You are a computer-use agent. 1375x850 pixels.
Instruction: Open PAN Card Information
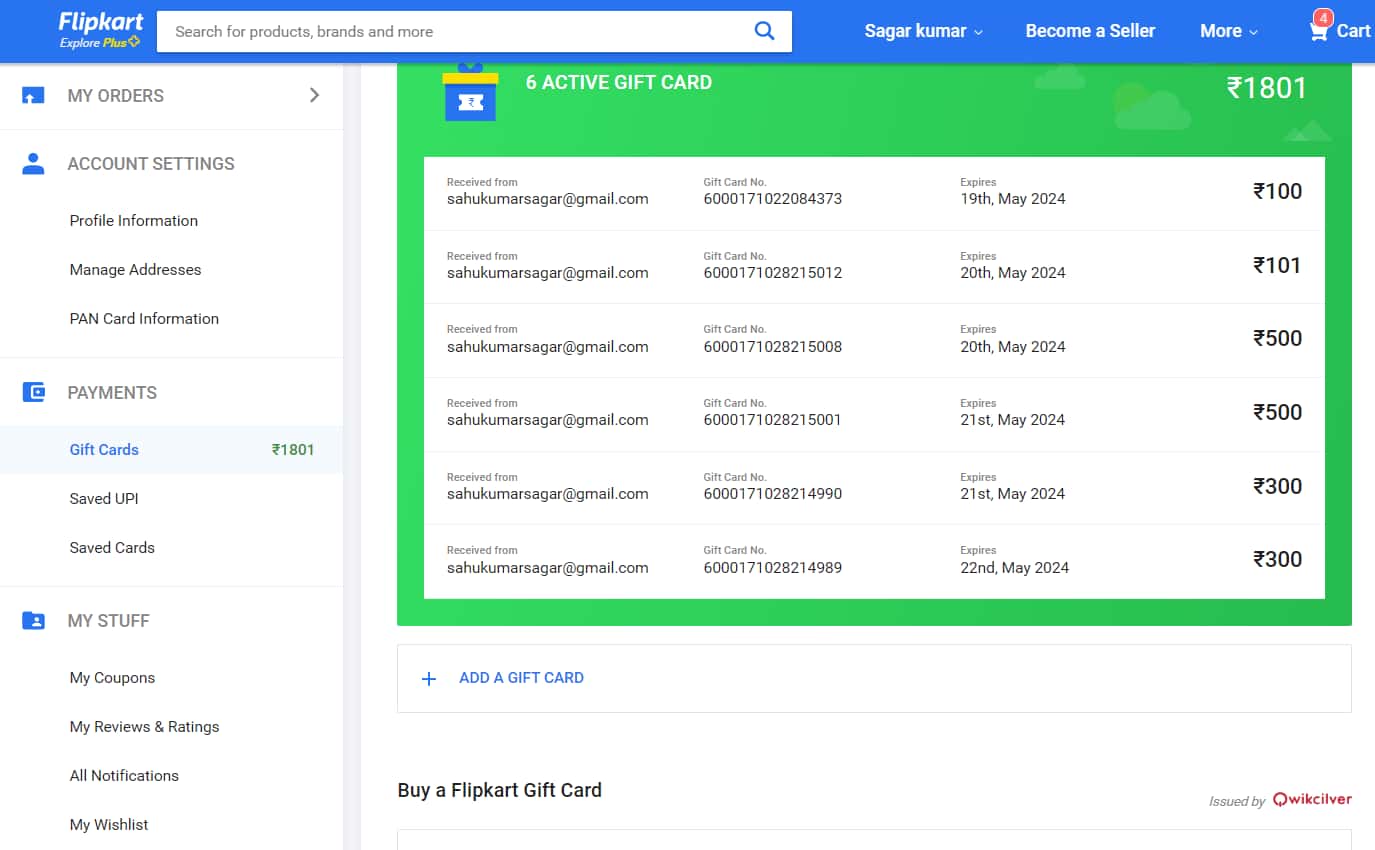pos(144,319)
